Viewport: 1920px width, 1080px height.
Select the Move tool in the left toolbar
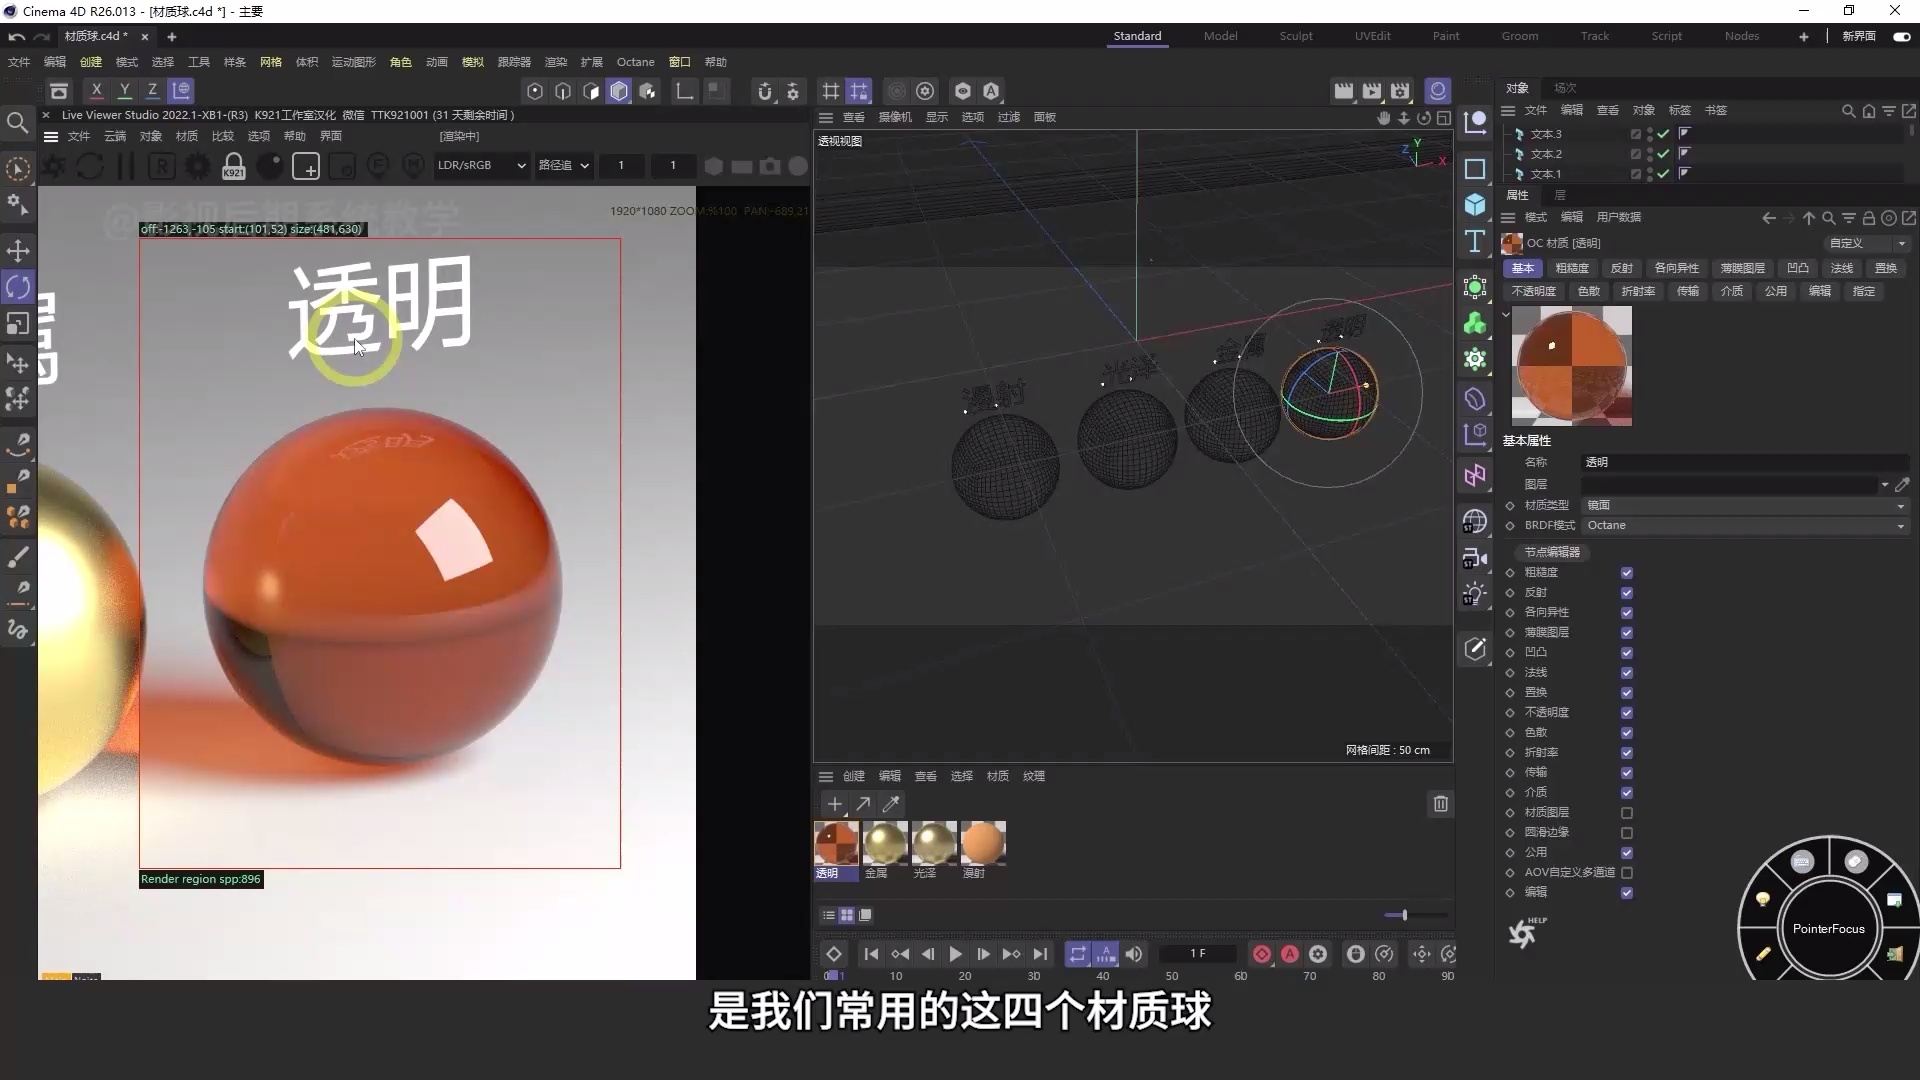18,251
